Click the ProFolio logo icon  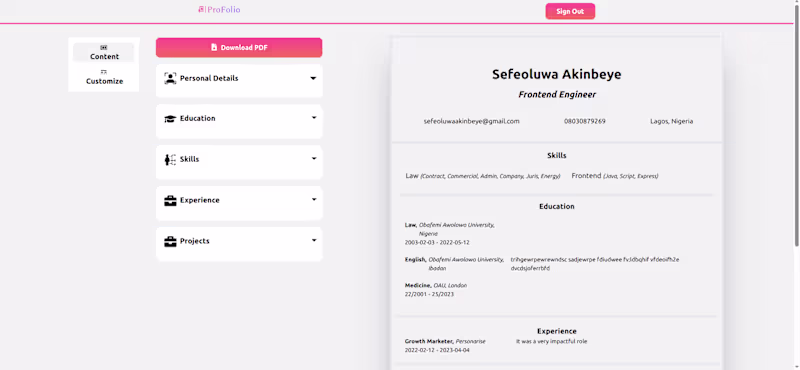pyautogui.click(x=201, y=9)
